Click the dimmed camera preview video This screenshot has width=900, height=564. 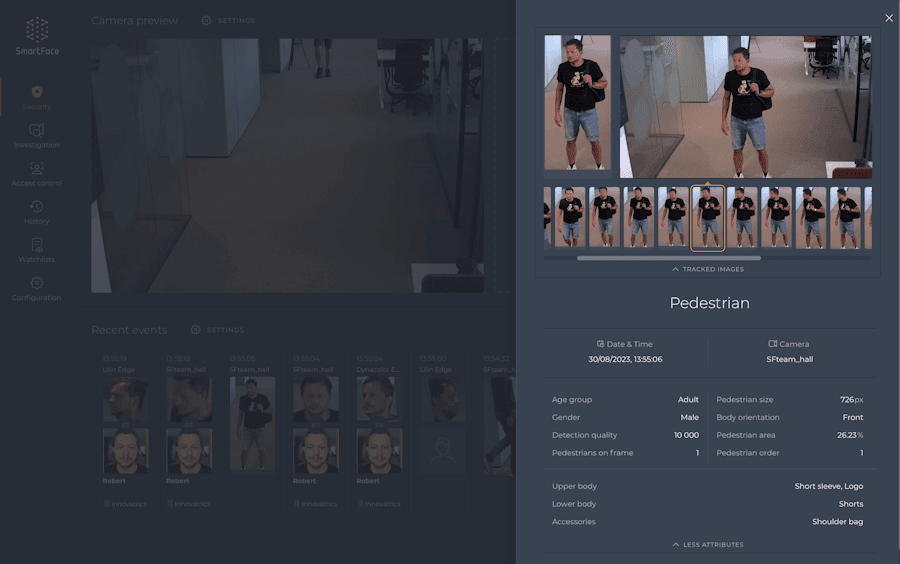tap(287, 166)
